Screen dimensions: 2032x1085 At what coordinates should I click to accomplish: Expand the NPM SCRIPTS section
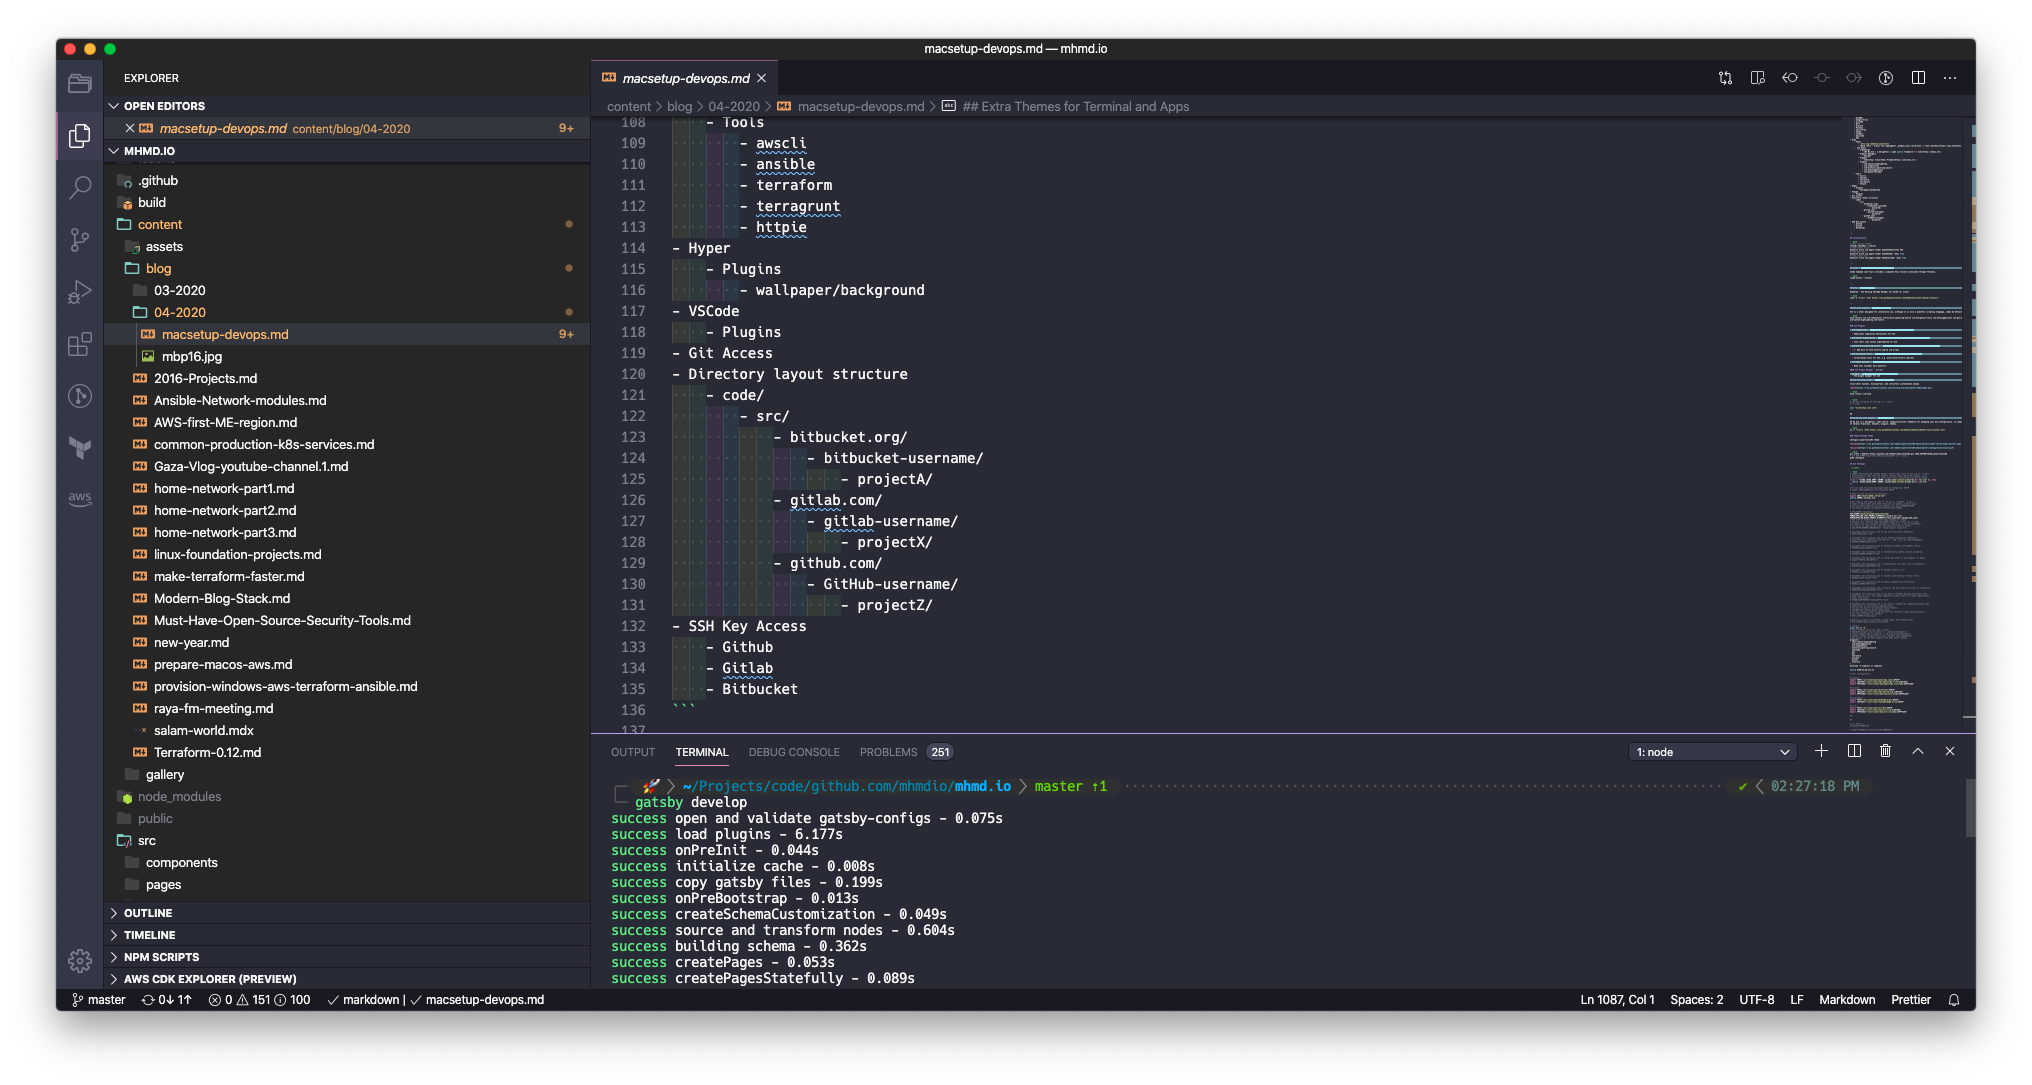pos(161,957)
